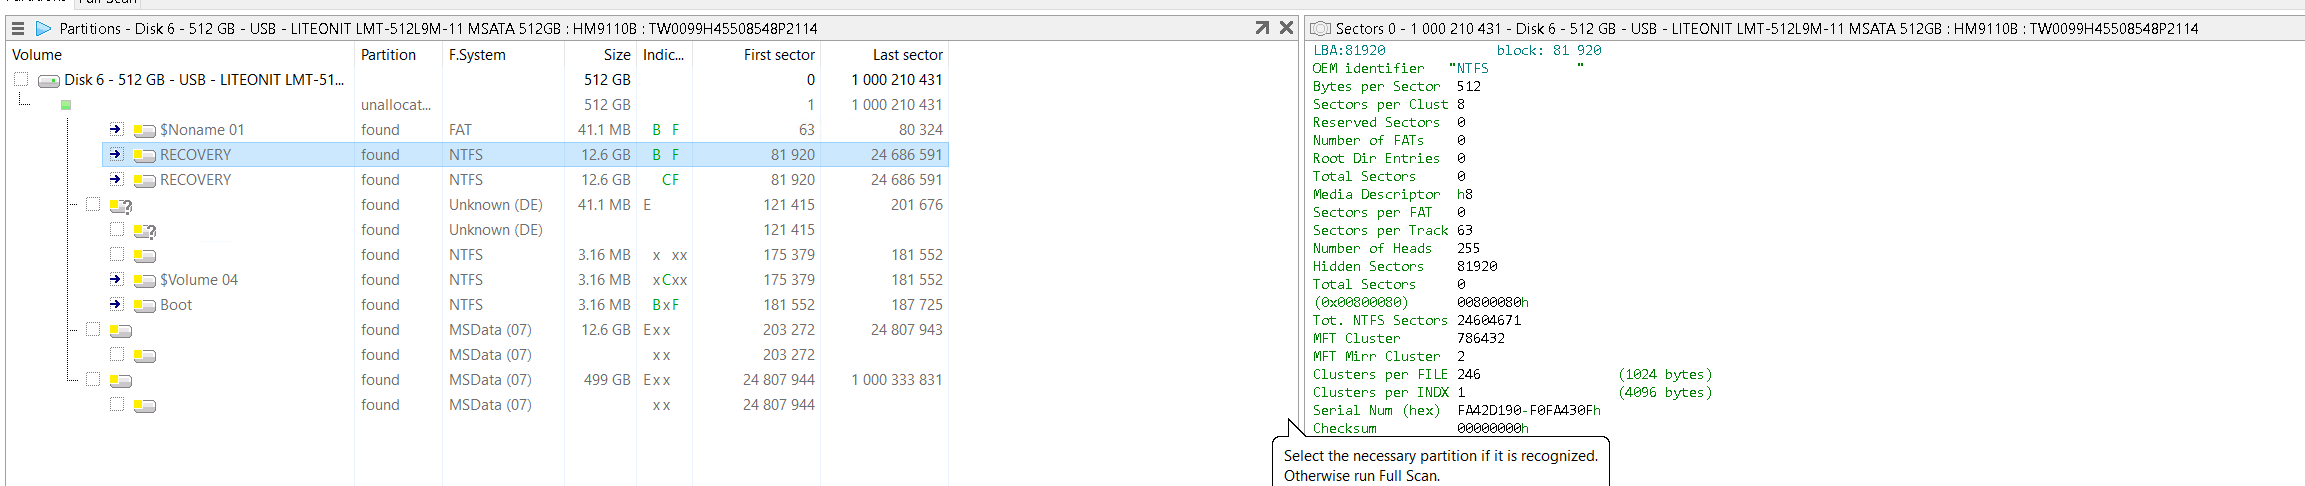The height and width of the screenshot is (486, 2305).
Task: Click the last sector value 187 725
Action: [x=917, y=305]
